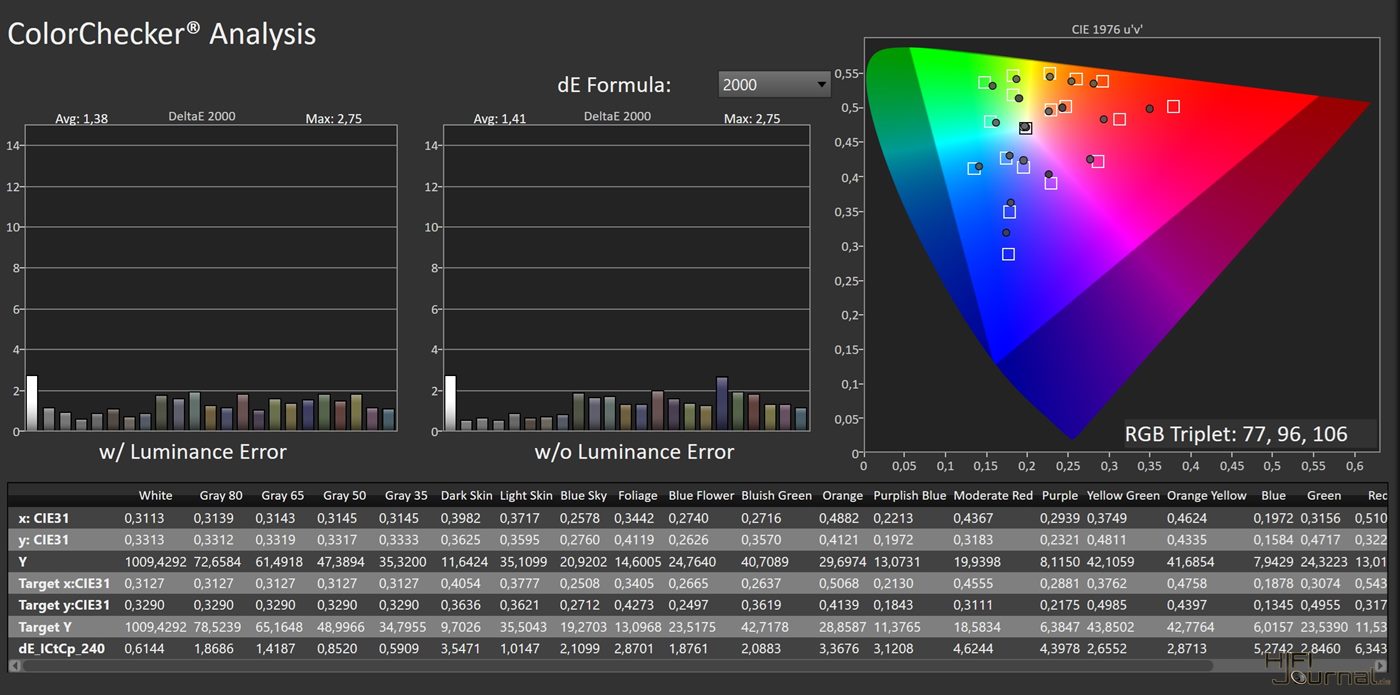The image size is (1400, 695).
Task: Click white bar in w/ Luminance Error chart
Action: [32, 403]
